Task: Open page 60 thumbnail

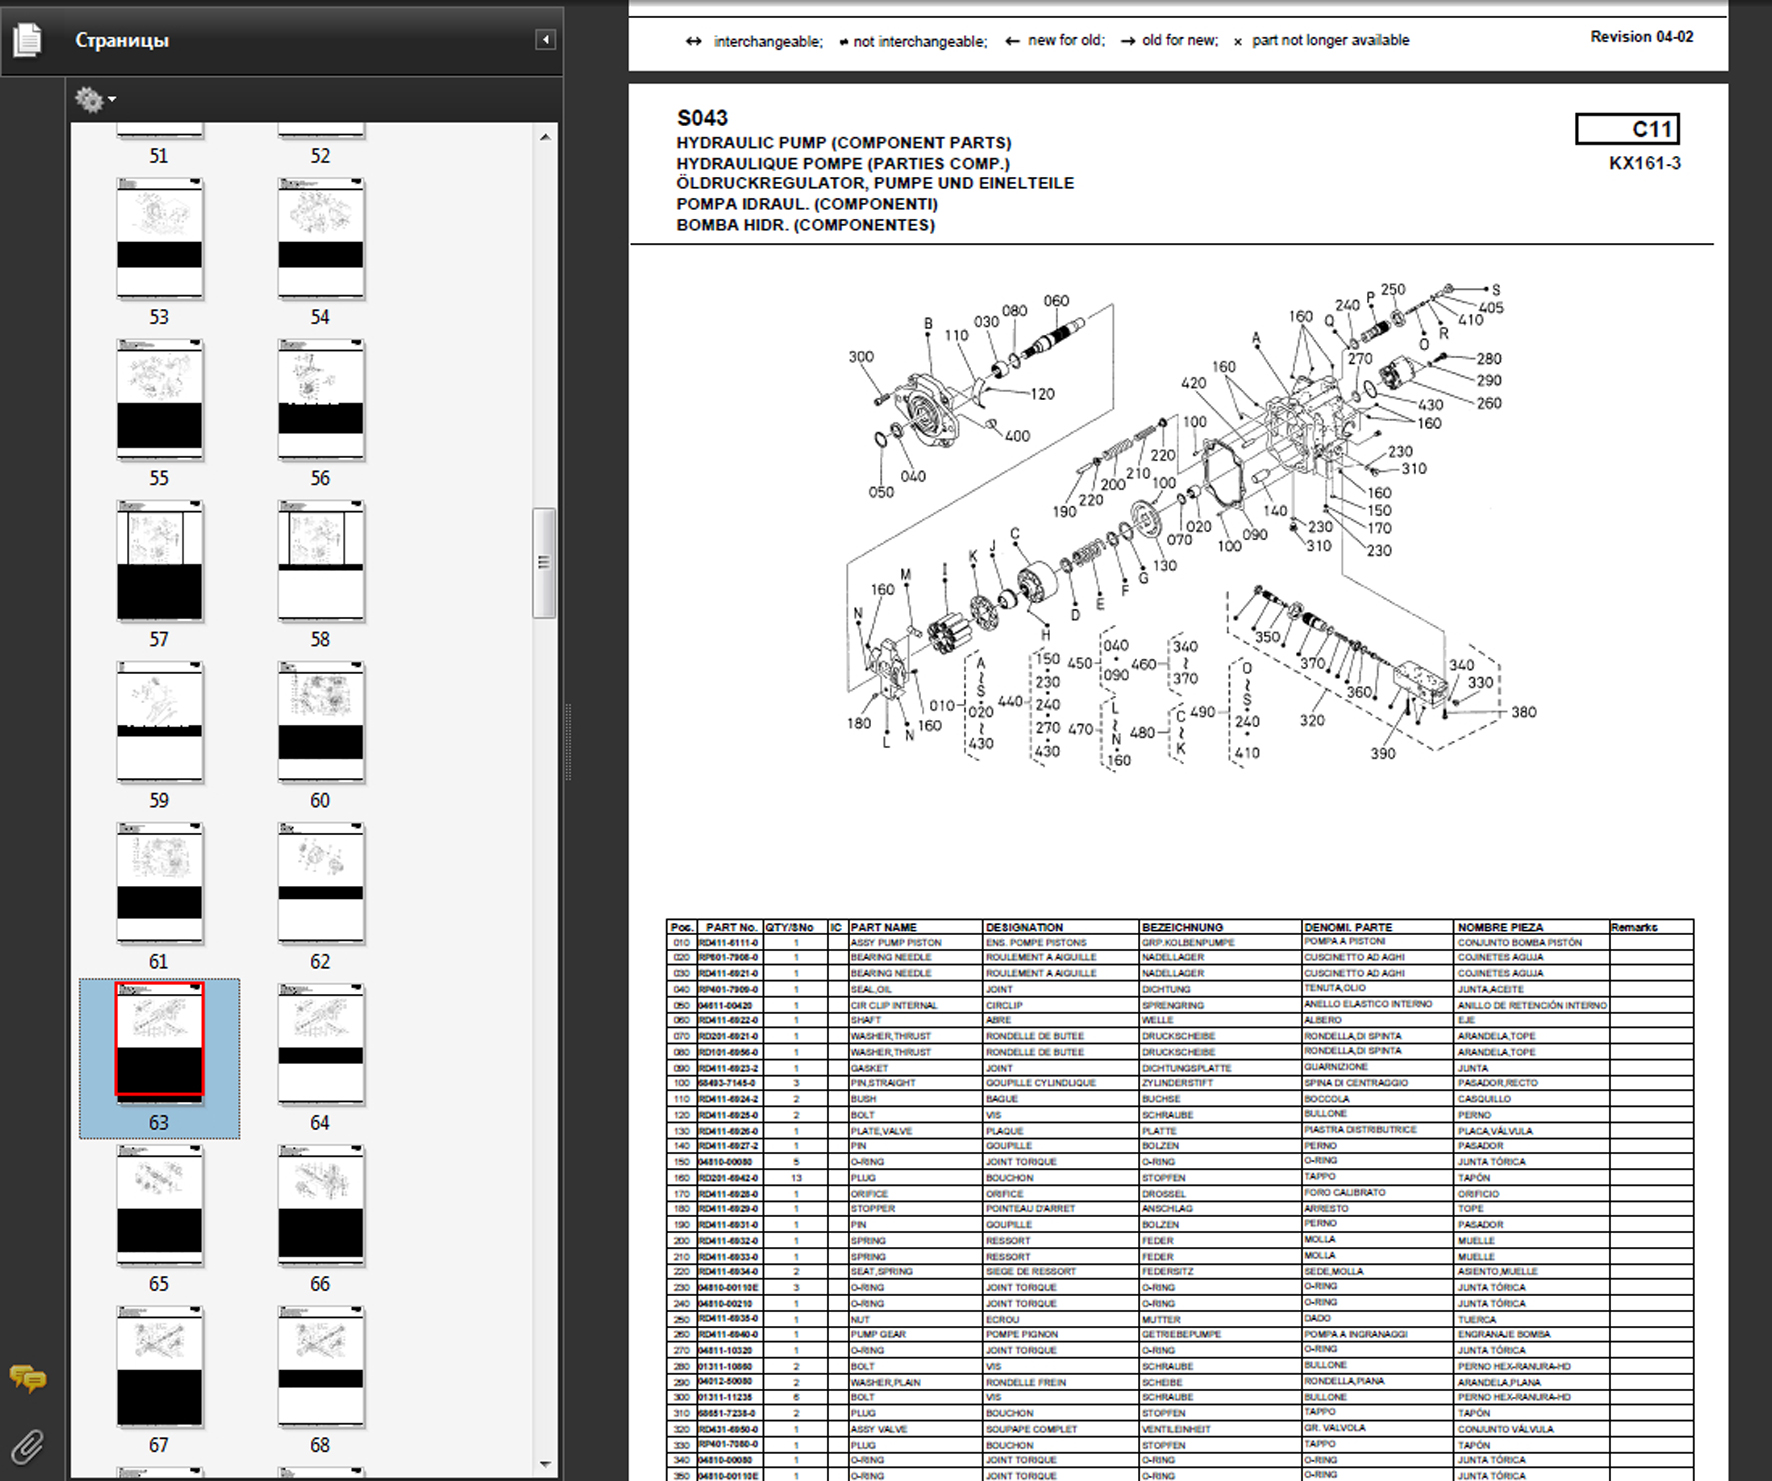Action: pyautogui.click(x=320, y=721)
